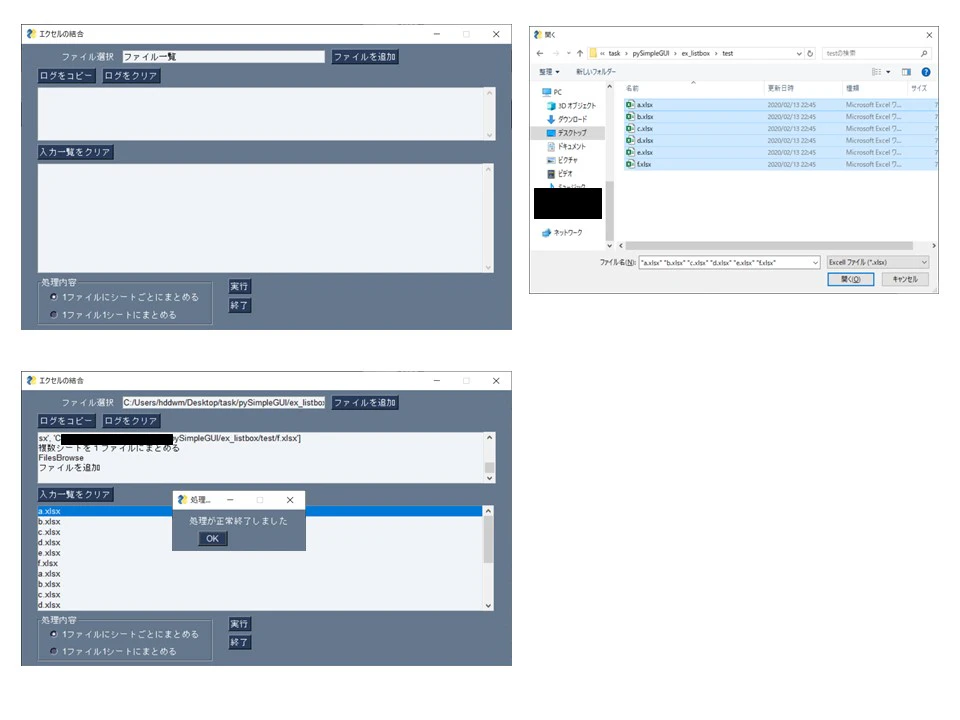Open the view mode icon in the dialog toolbar

[x=877, y=72]
